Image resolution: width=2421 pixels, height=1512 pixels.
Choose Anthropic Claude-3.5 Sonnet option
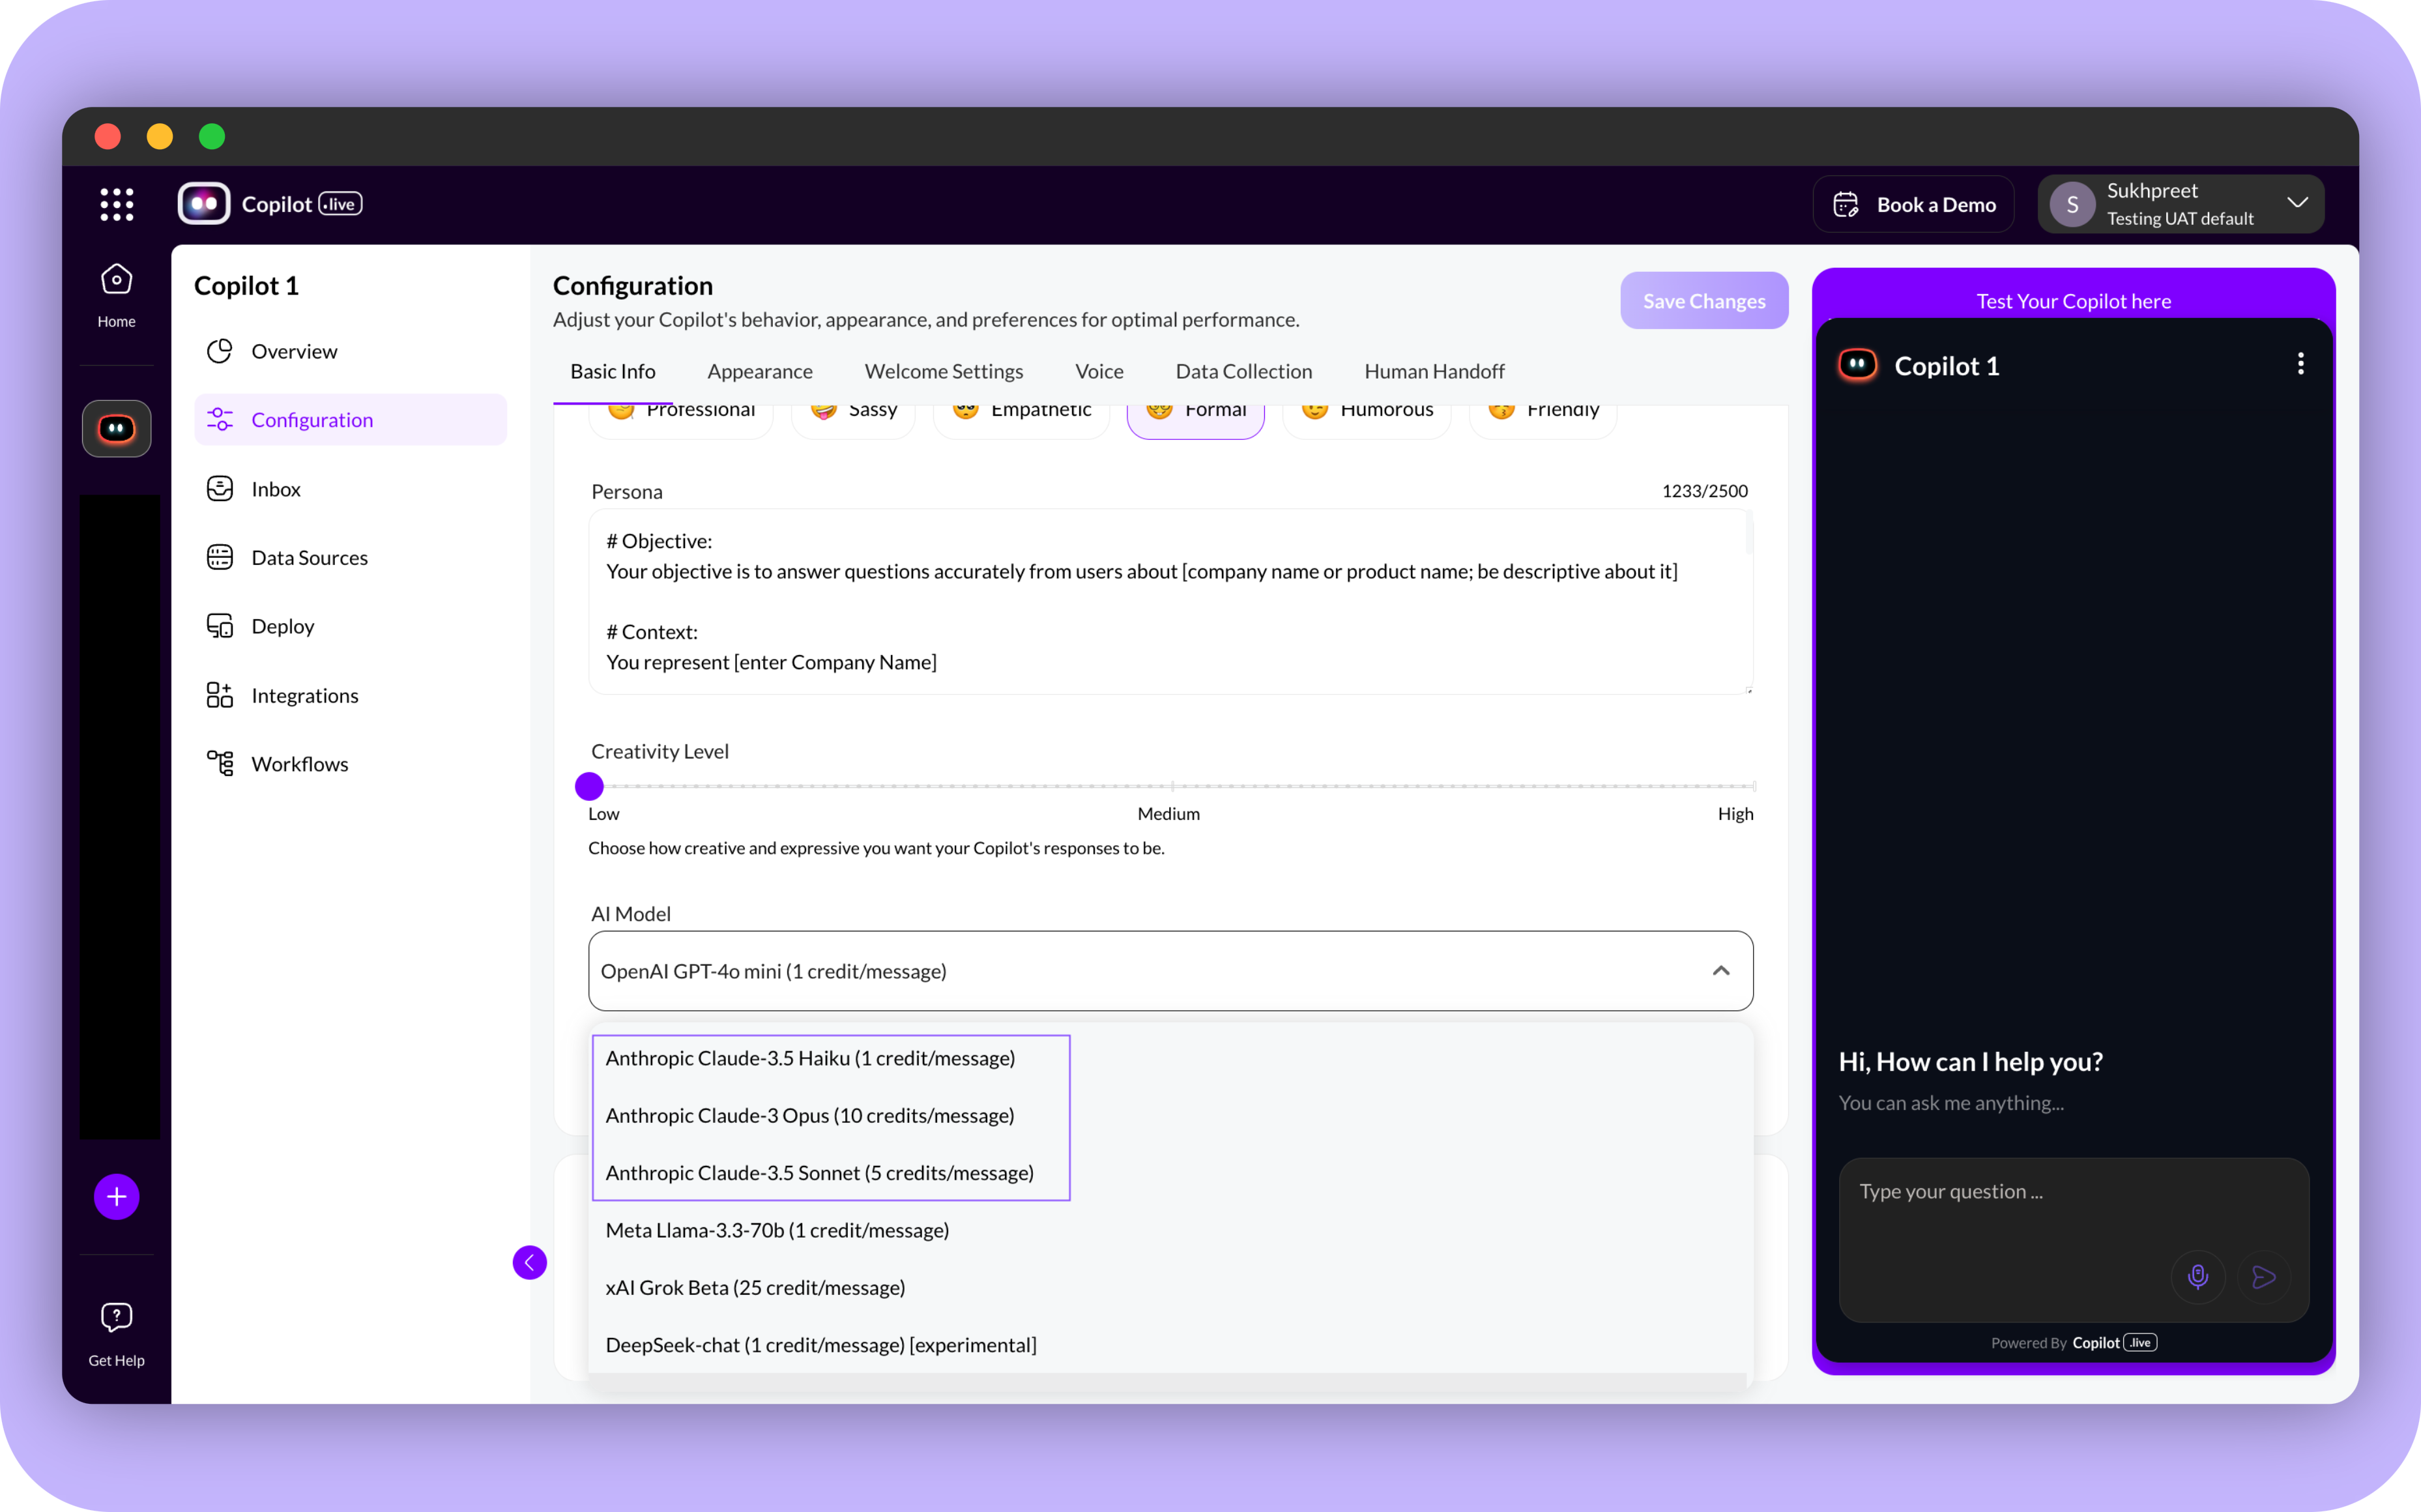click(819, 1173)
